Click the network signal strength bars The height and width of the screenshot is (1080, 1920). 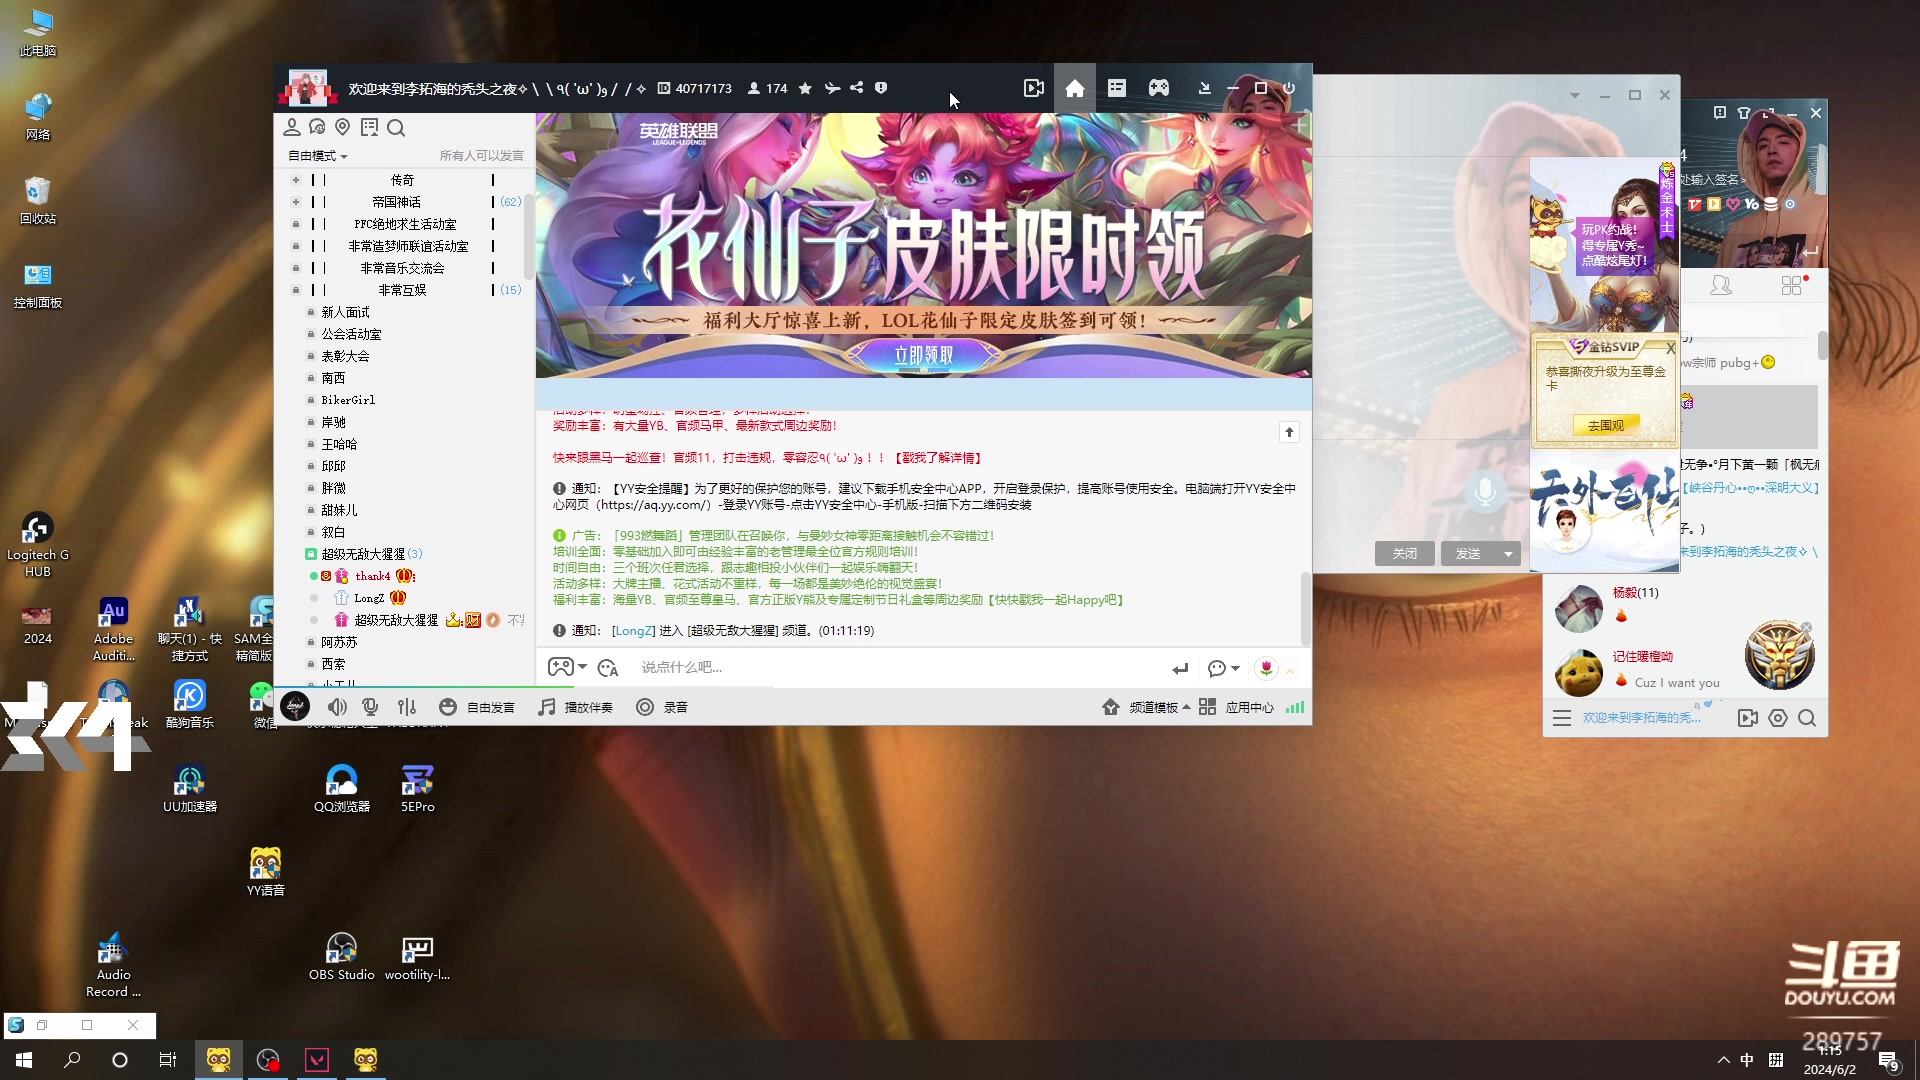coord(1295,707)
